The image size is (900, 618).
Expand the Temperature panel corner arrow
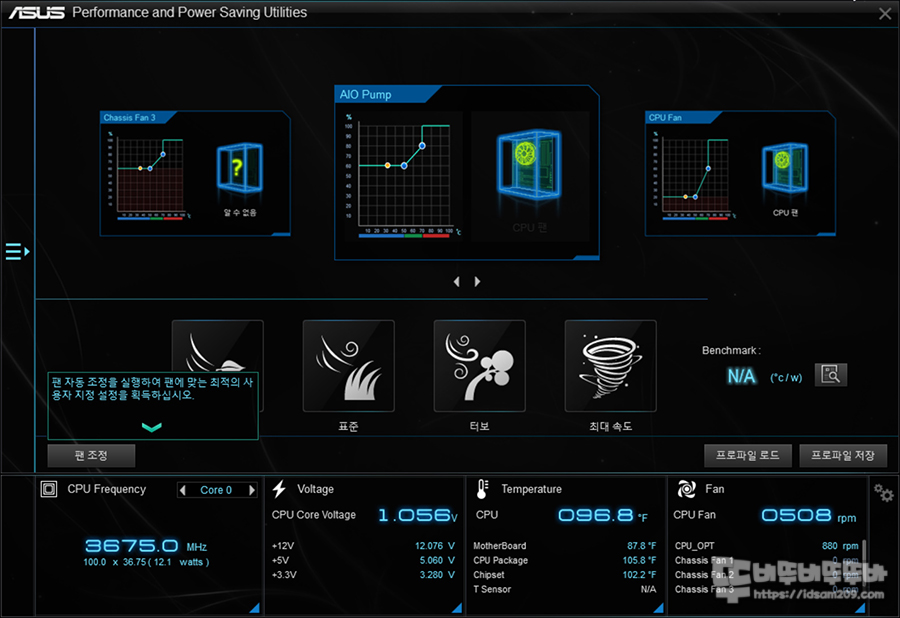pyautogui.click(x=658, y=608)
